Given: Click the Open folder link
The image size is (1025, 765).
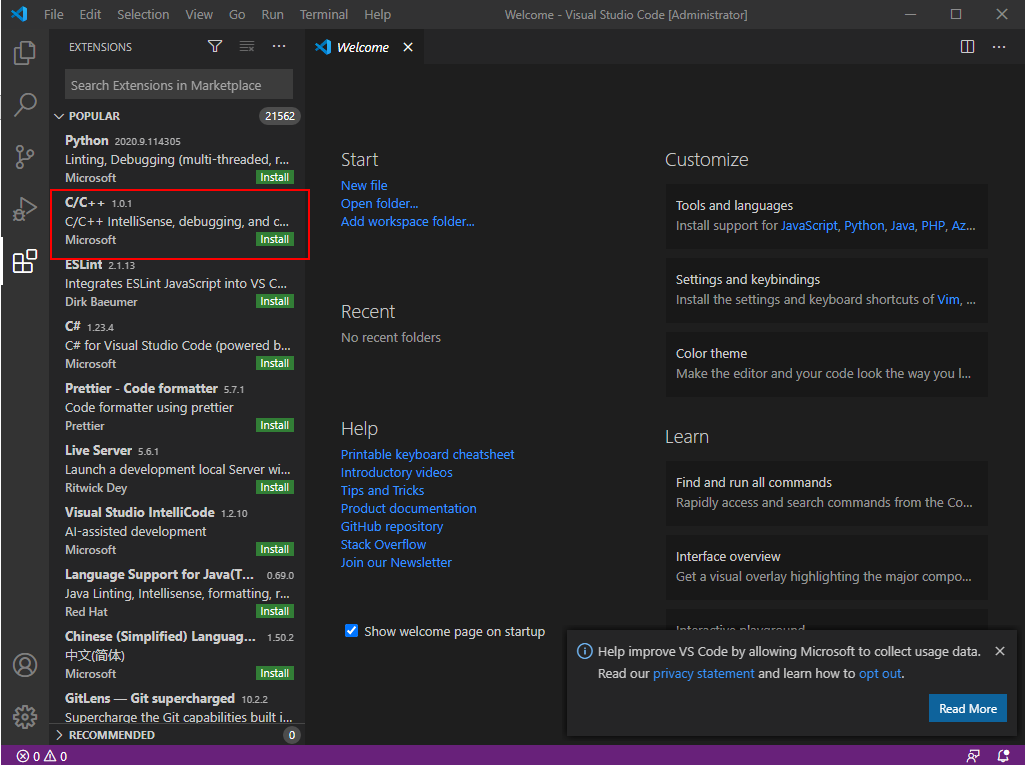Looking at the screenshot, I should [x=379, y=203].
